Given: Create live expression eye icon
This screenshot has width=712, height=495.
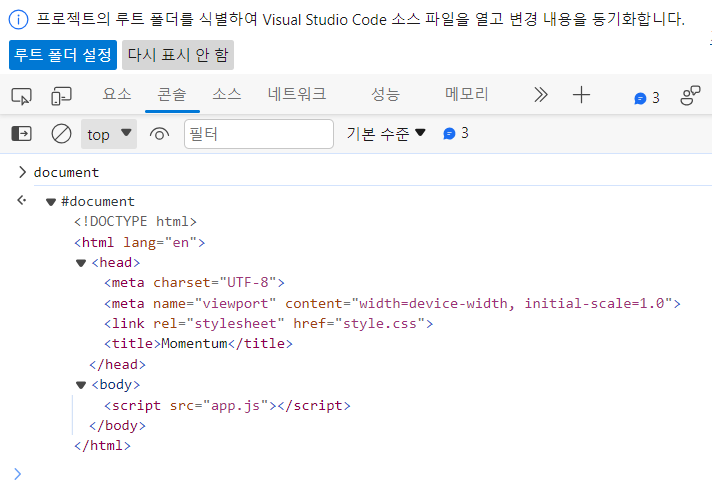Looking at the screenshot, I should coord(159,134).
